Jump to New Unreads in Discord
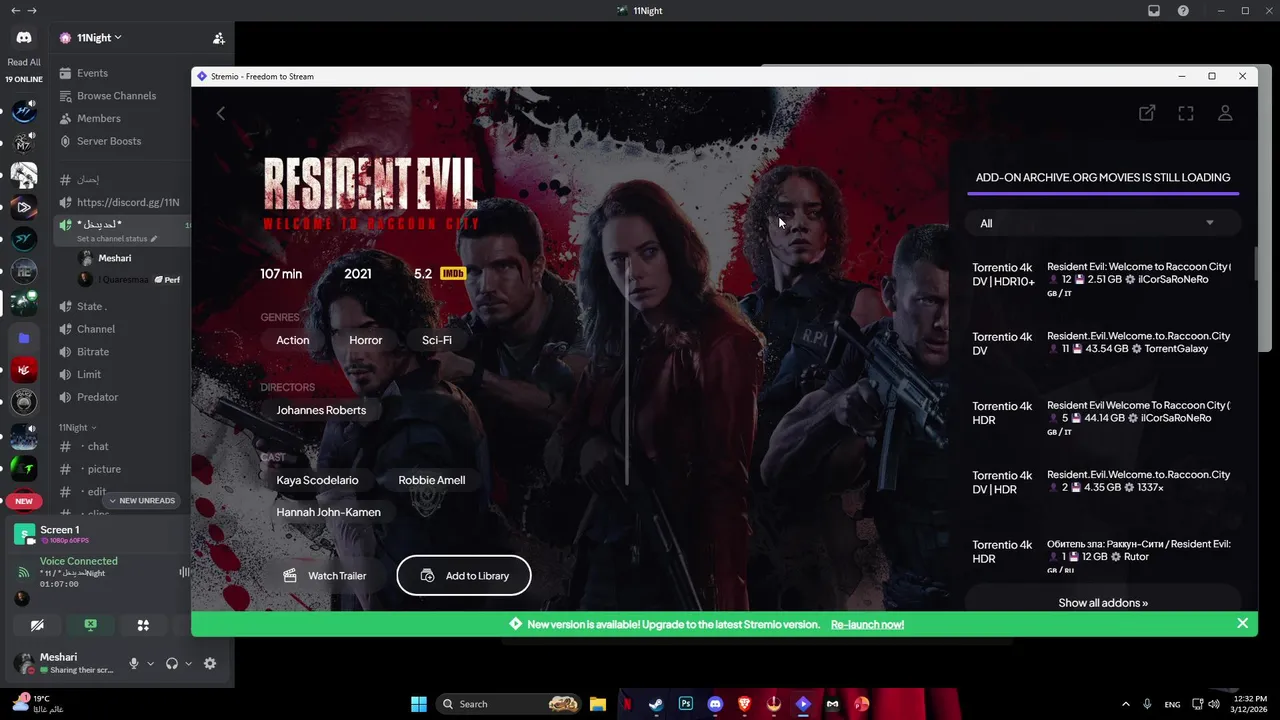This screenshot has height=720, width=1280. tap(141, 500)
